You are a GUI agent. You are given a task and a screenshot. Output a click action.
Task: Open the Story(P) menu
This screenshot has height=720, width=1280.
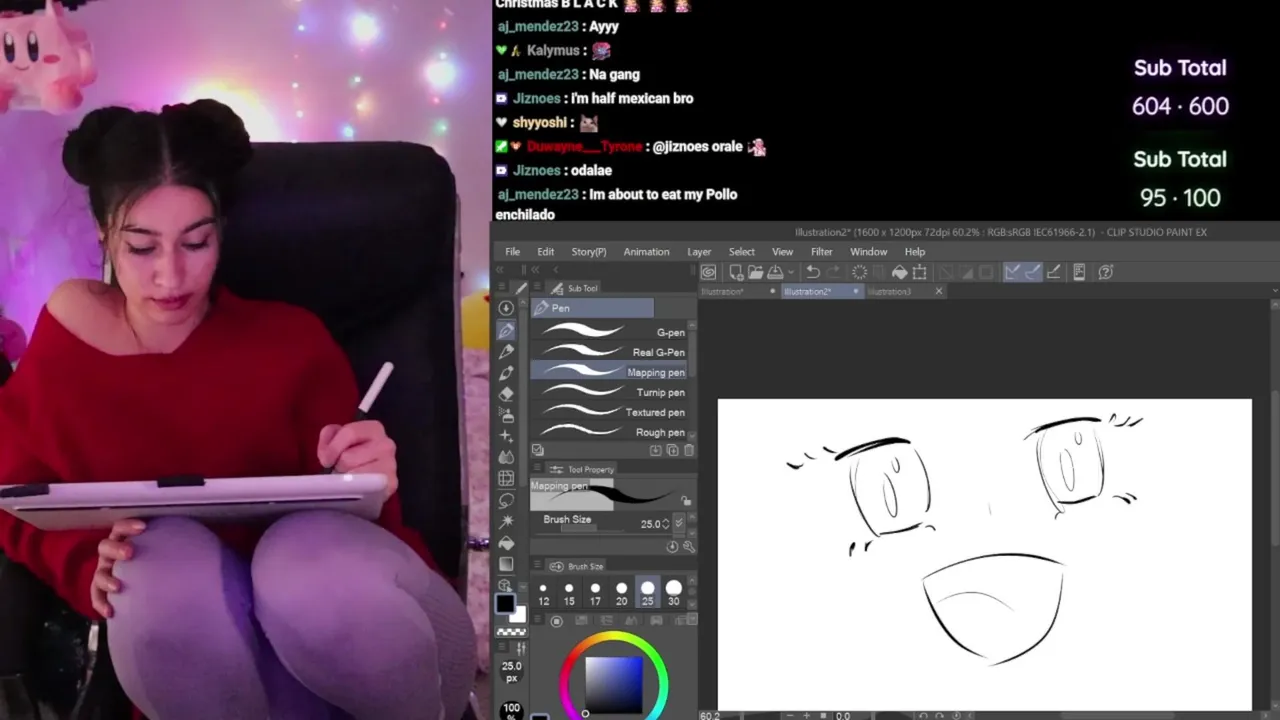[x=589, y=251]
